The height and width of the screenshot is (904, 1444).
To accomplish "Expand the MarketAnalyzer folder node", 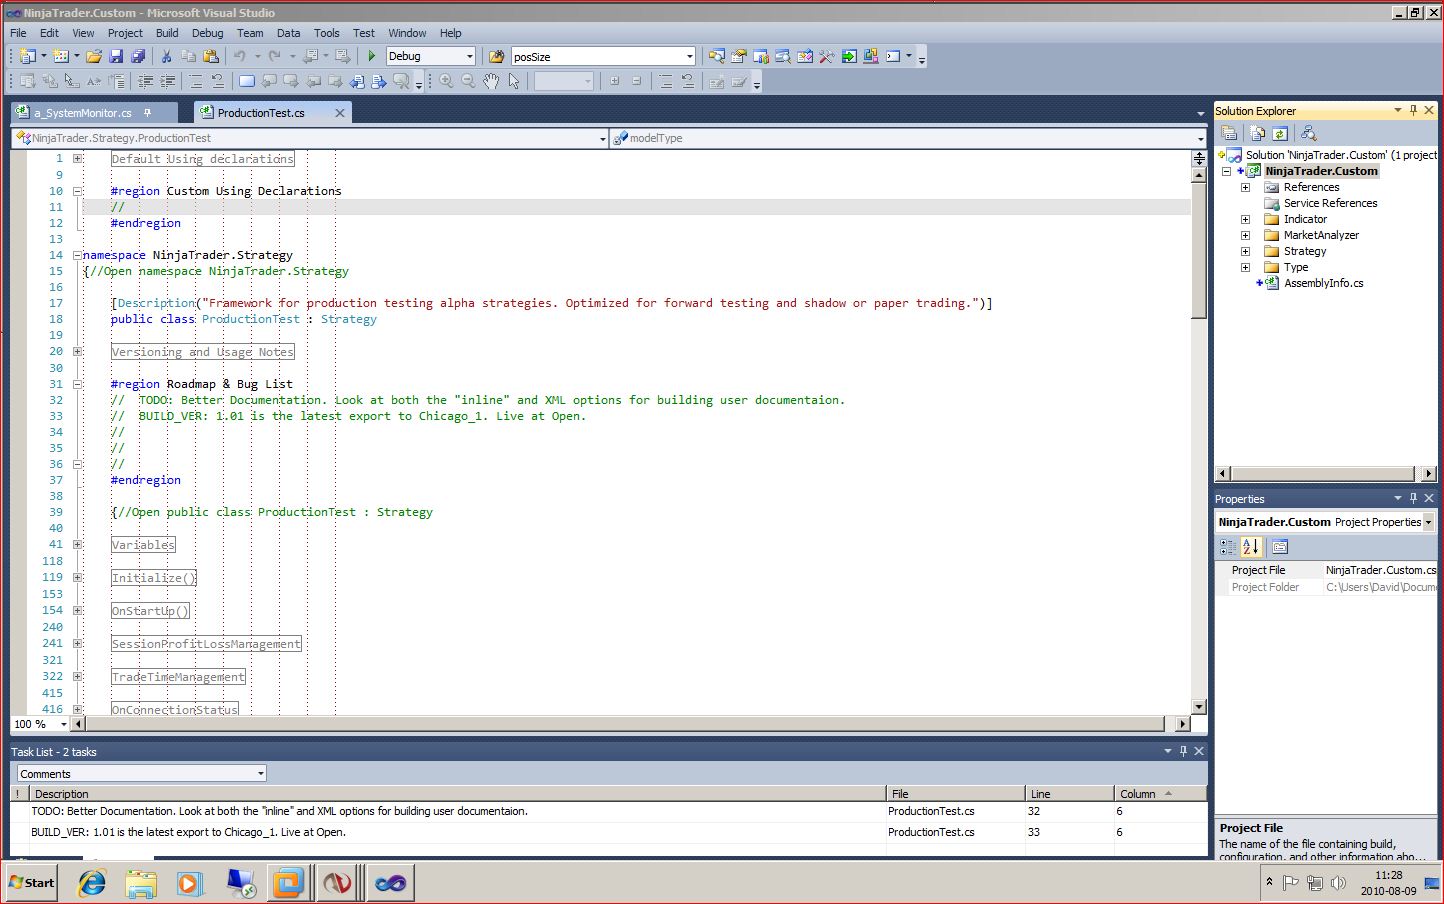I will (1245, 235).
